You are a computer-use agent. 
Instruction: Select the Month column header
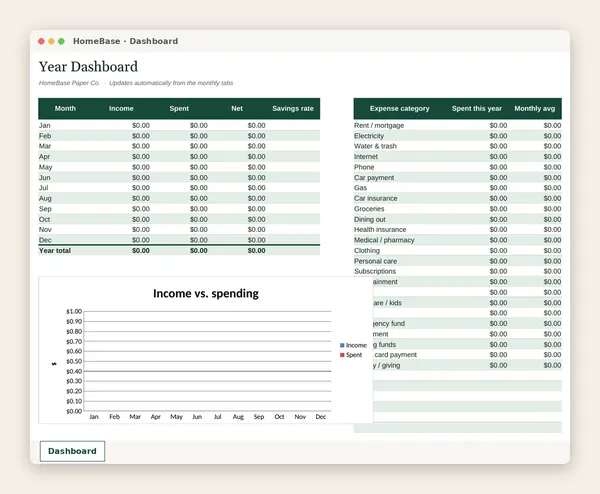(x=65, y=108)
